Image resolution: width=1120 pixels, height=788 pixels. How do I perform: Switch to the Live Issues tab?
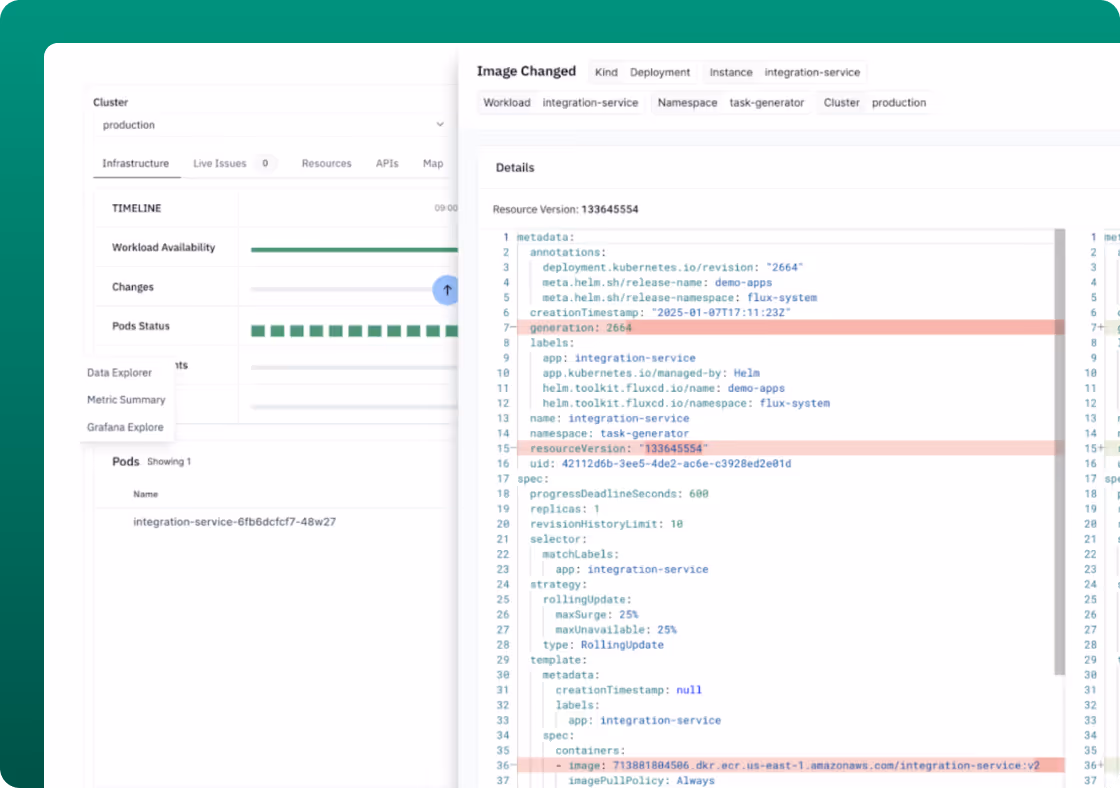tap(219, 164)
